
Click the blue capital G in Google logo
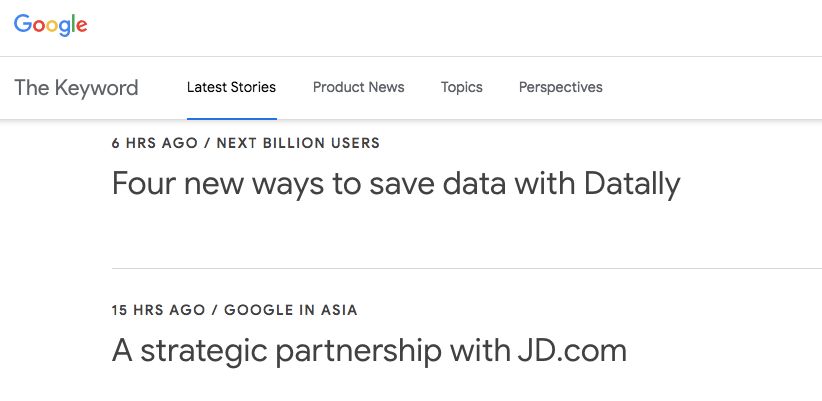(22, 25)
